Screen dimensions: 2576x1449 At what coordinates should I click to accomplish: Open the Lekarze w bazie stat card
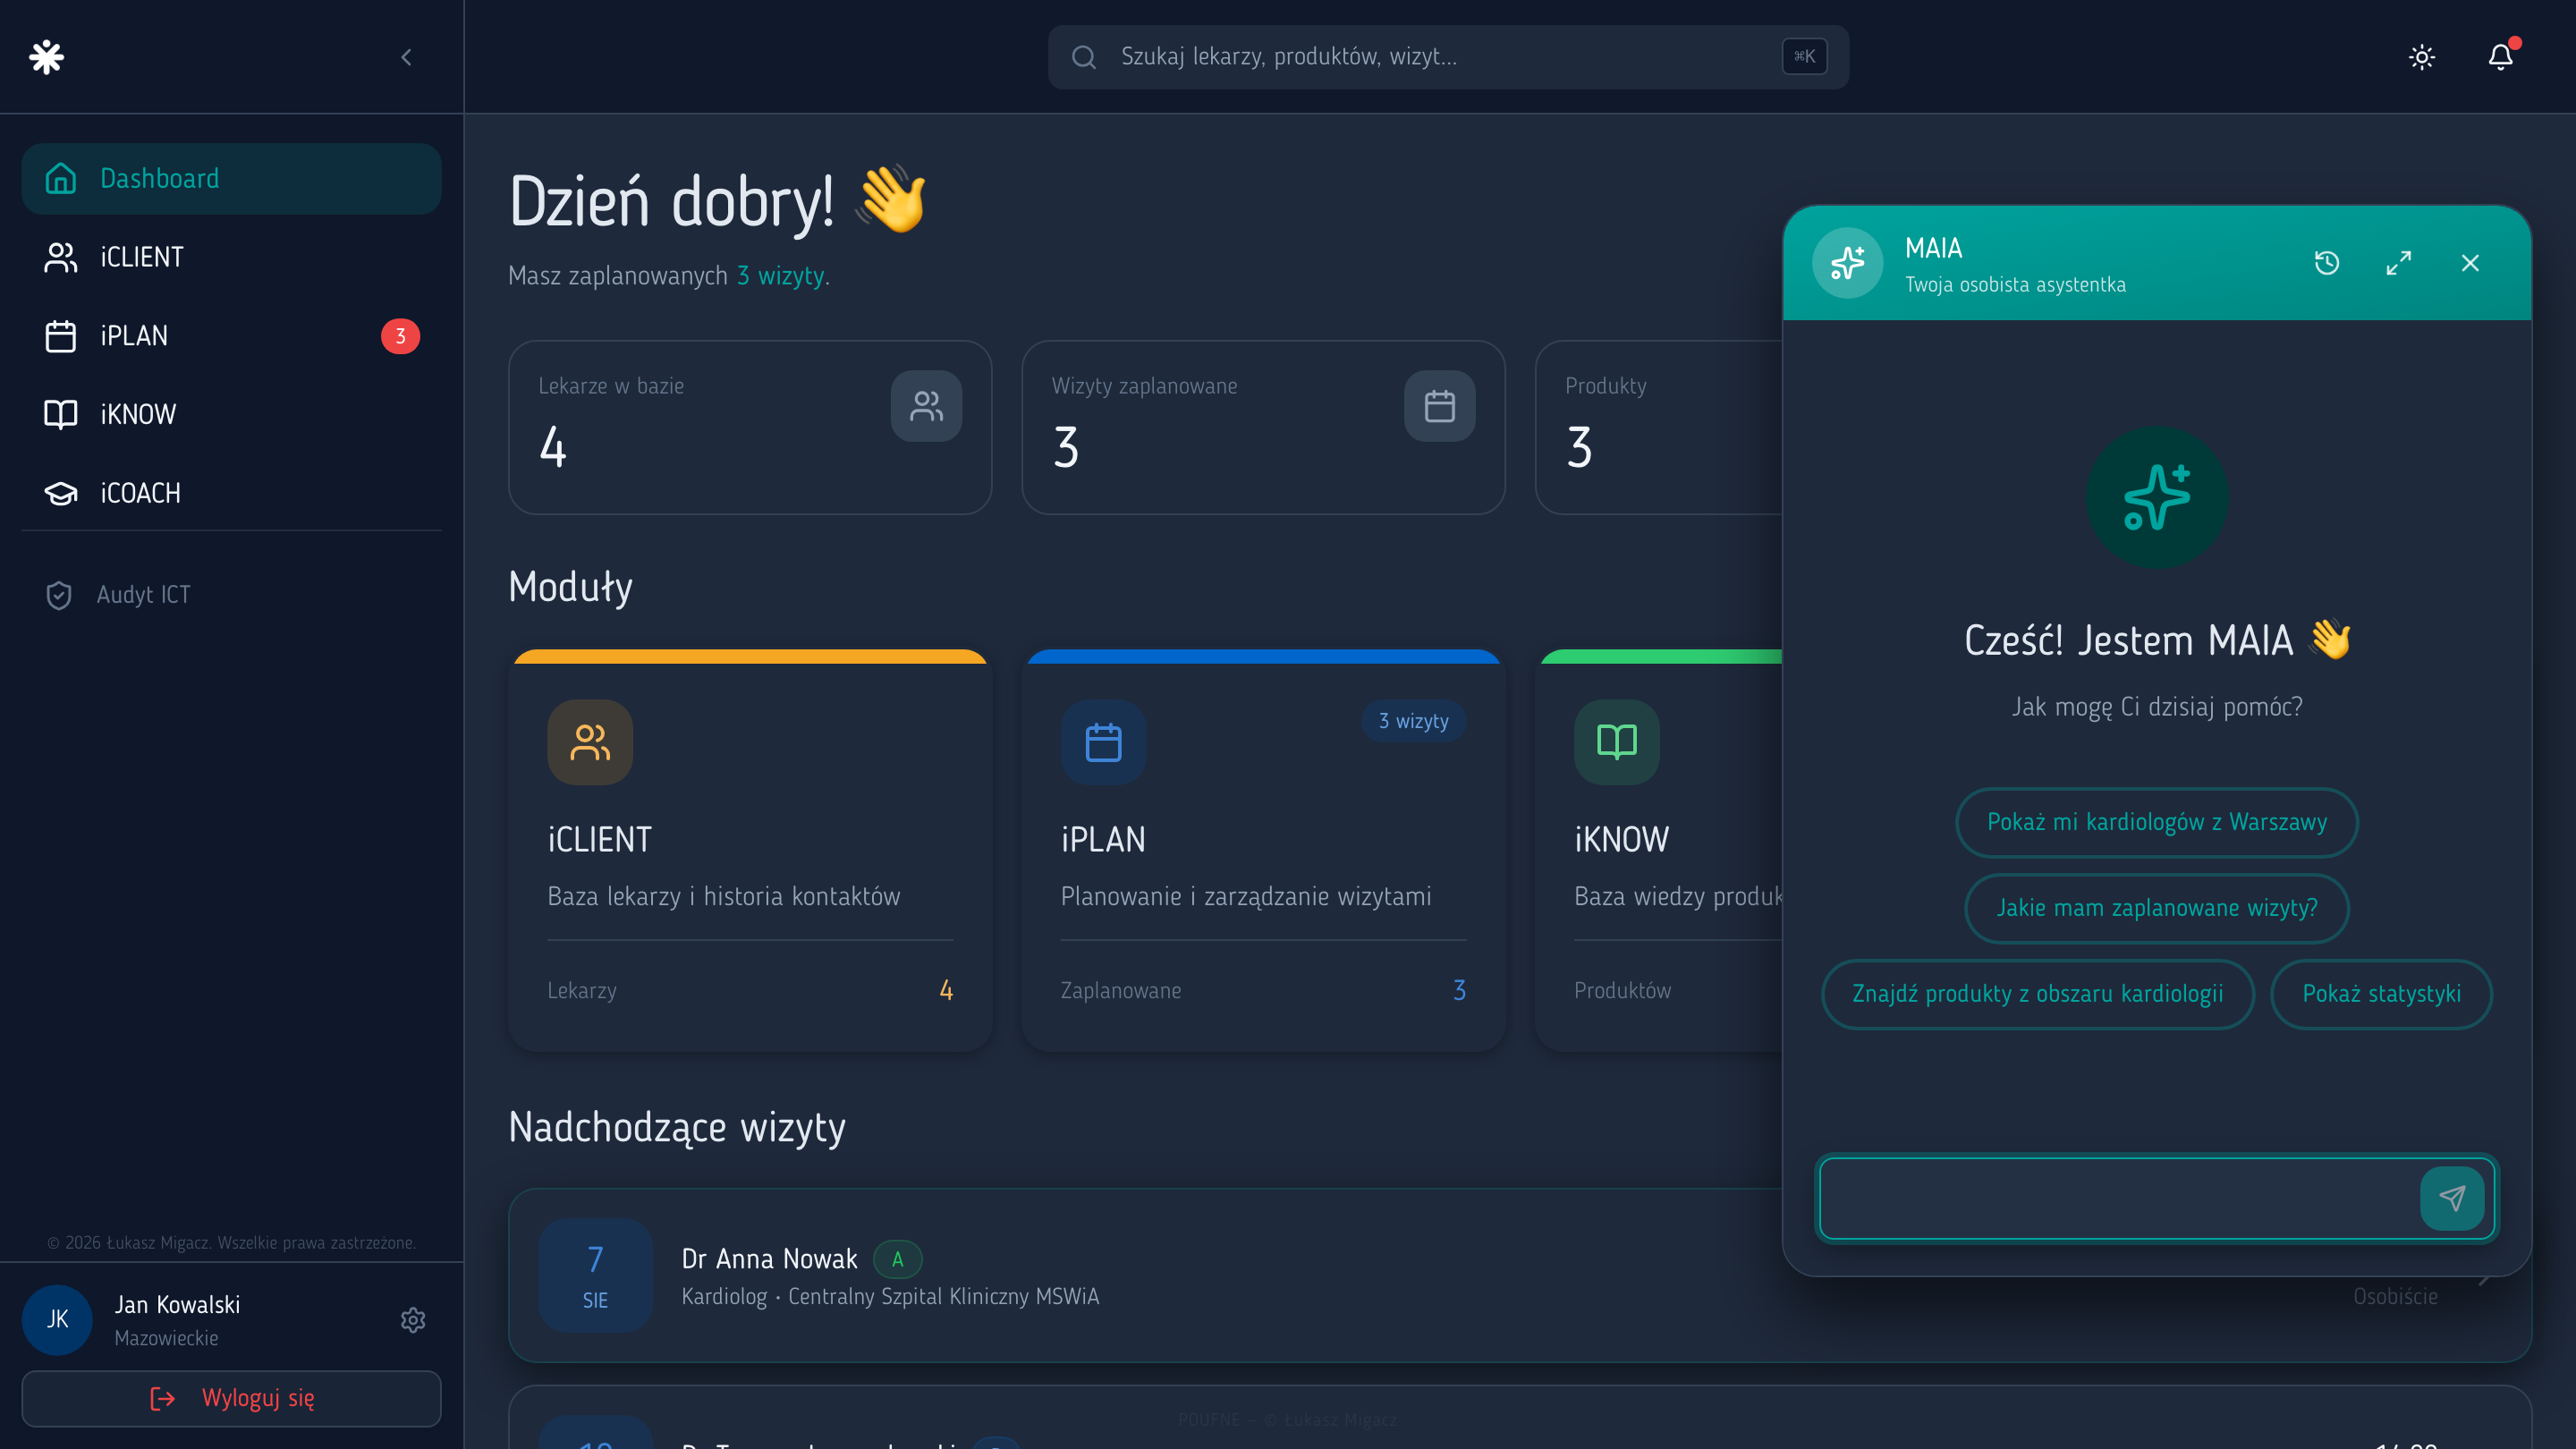(x=750, y=428)
